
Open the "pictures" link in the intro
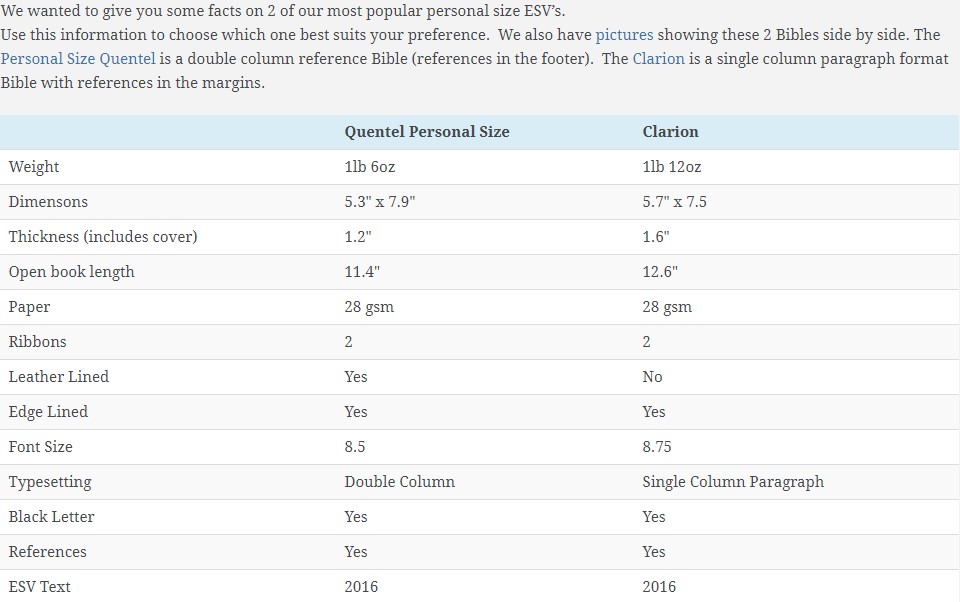(x=624, y=35)
